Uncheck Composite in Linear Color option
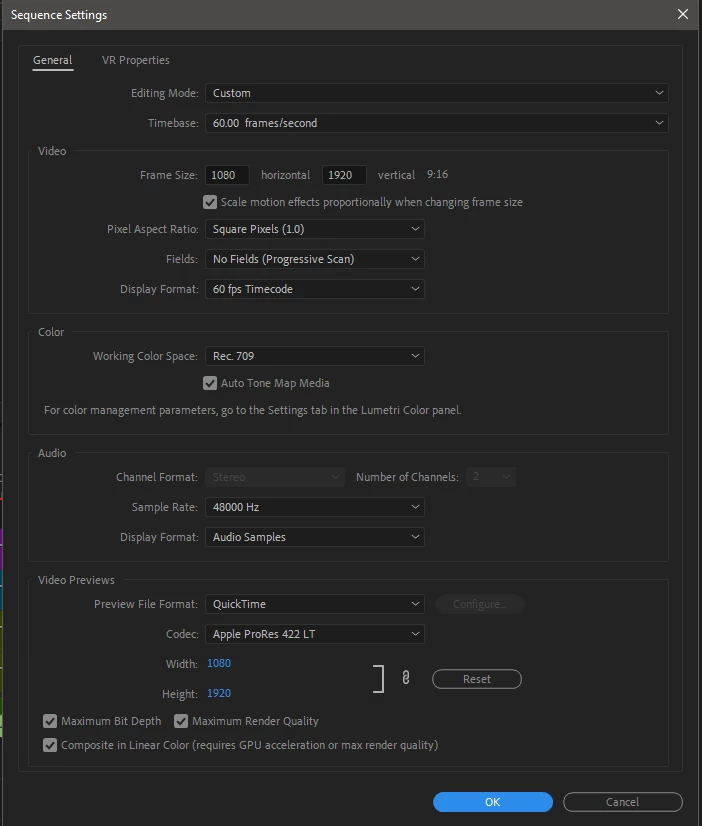702x826 pixels. (x=50, y=745)
